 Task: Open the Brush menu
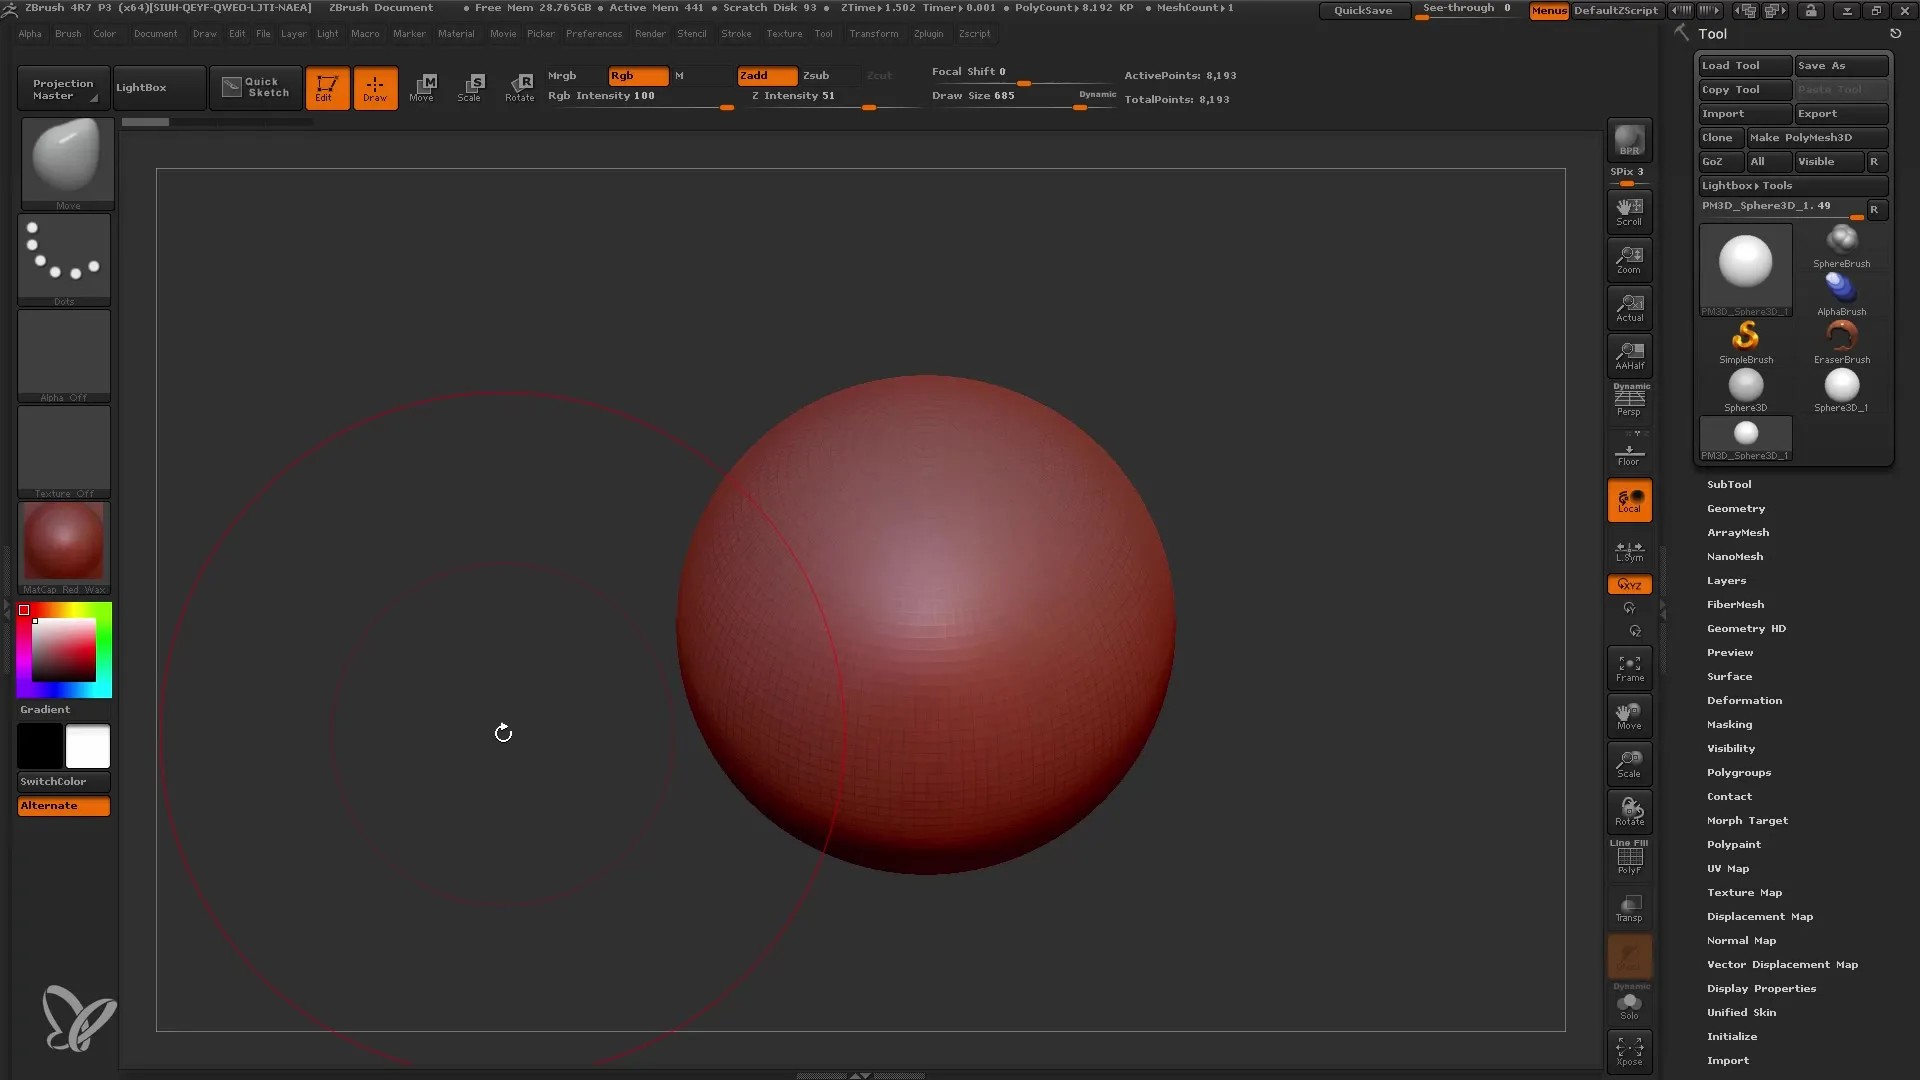tap(68, 34)
